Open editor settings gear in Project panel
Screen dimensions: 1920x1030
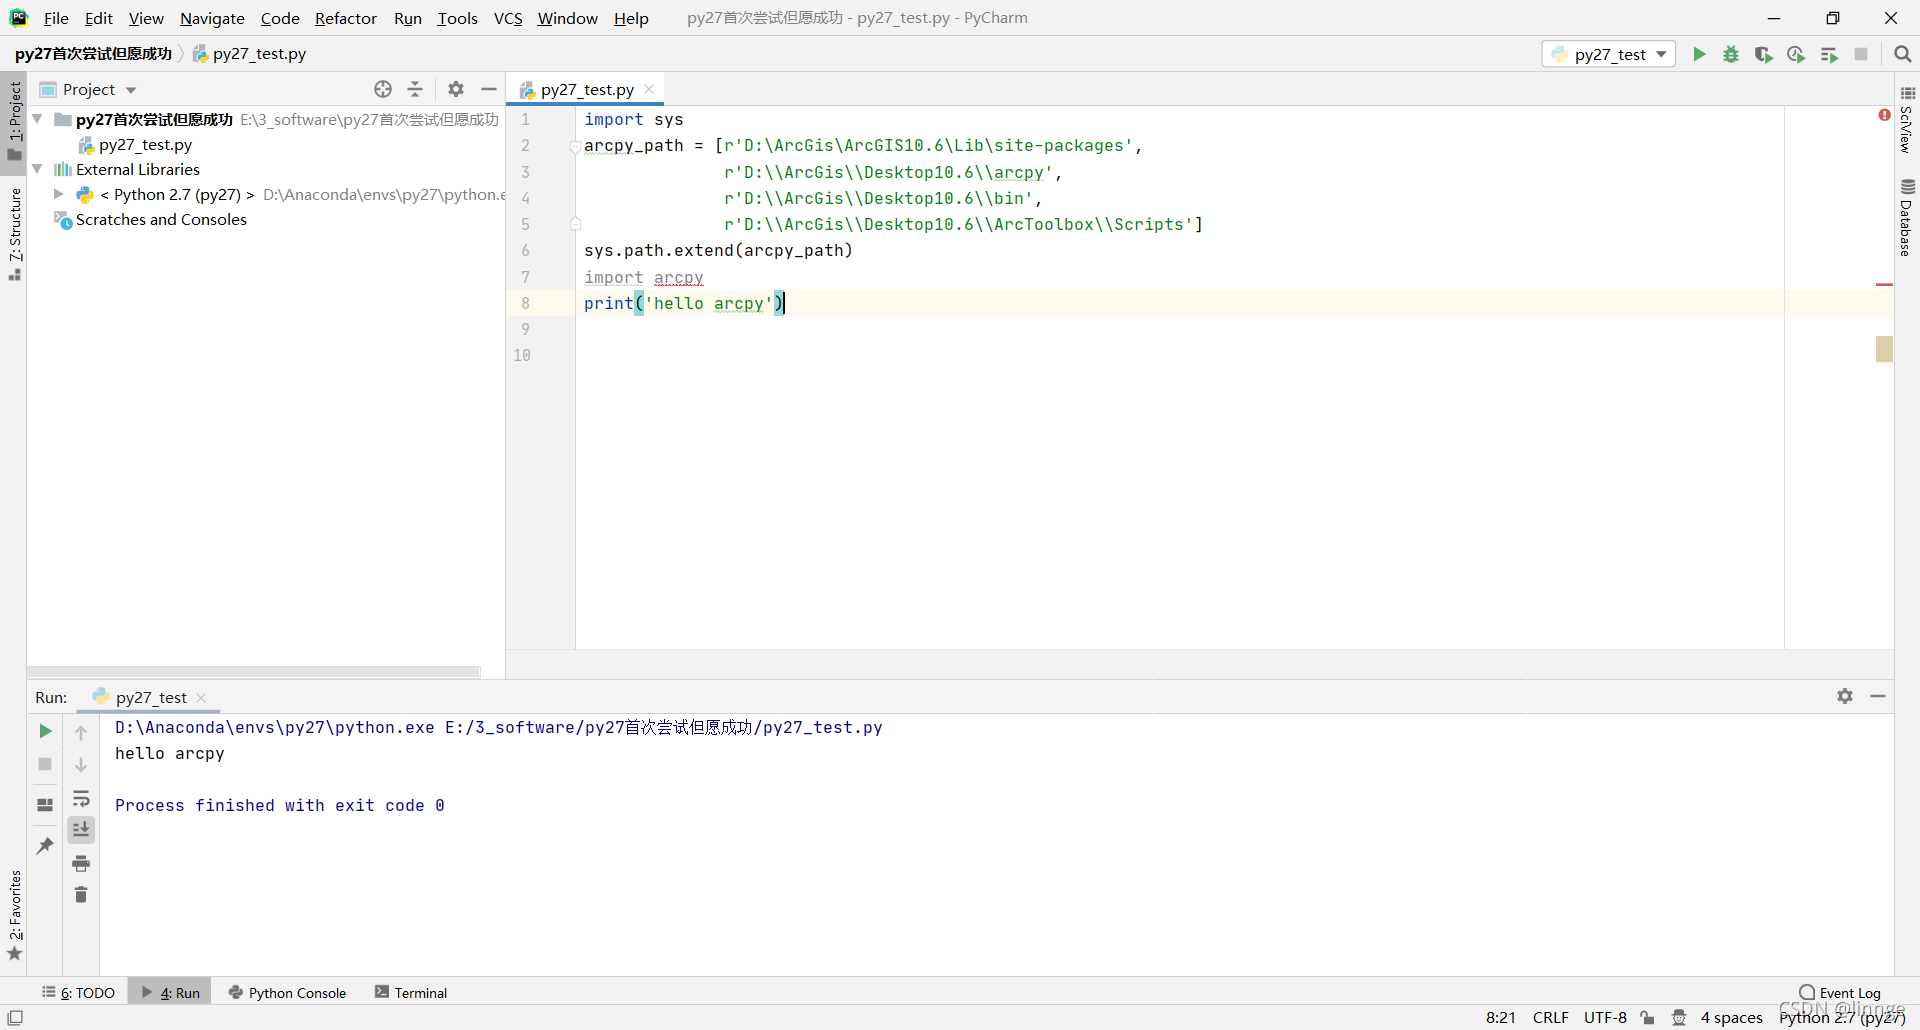pos(456,89)
